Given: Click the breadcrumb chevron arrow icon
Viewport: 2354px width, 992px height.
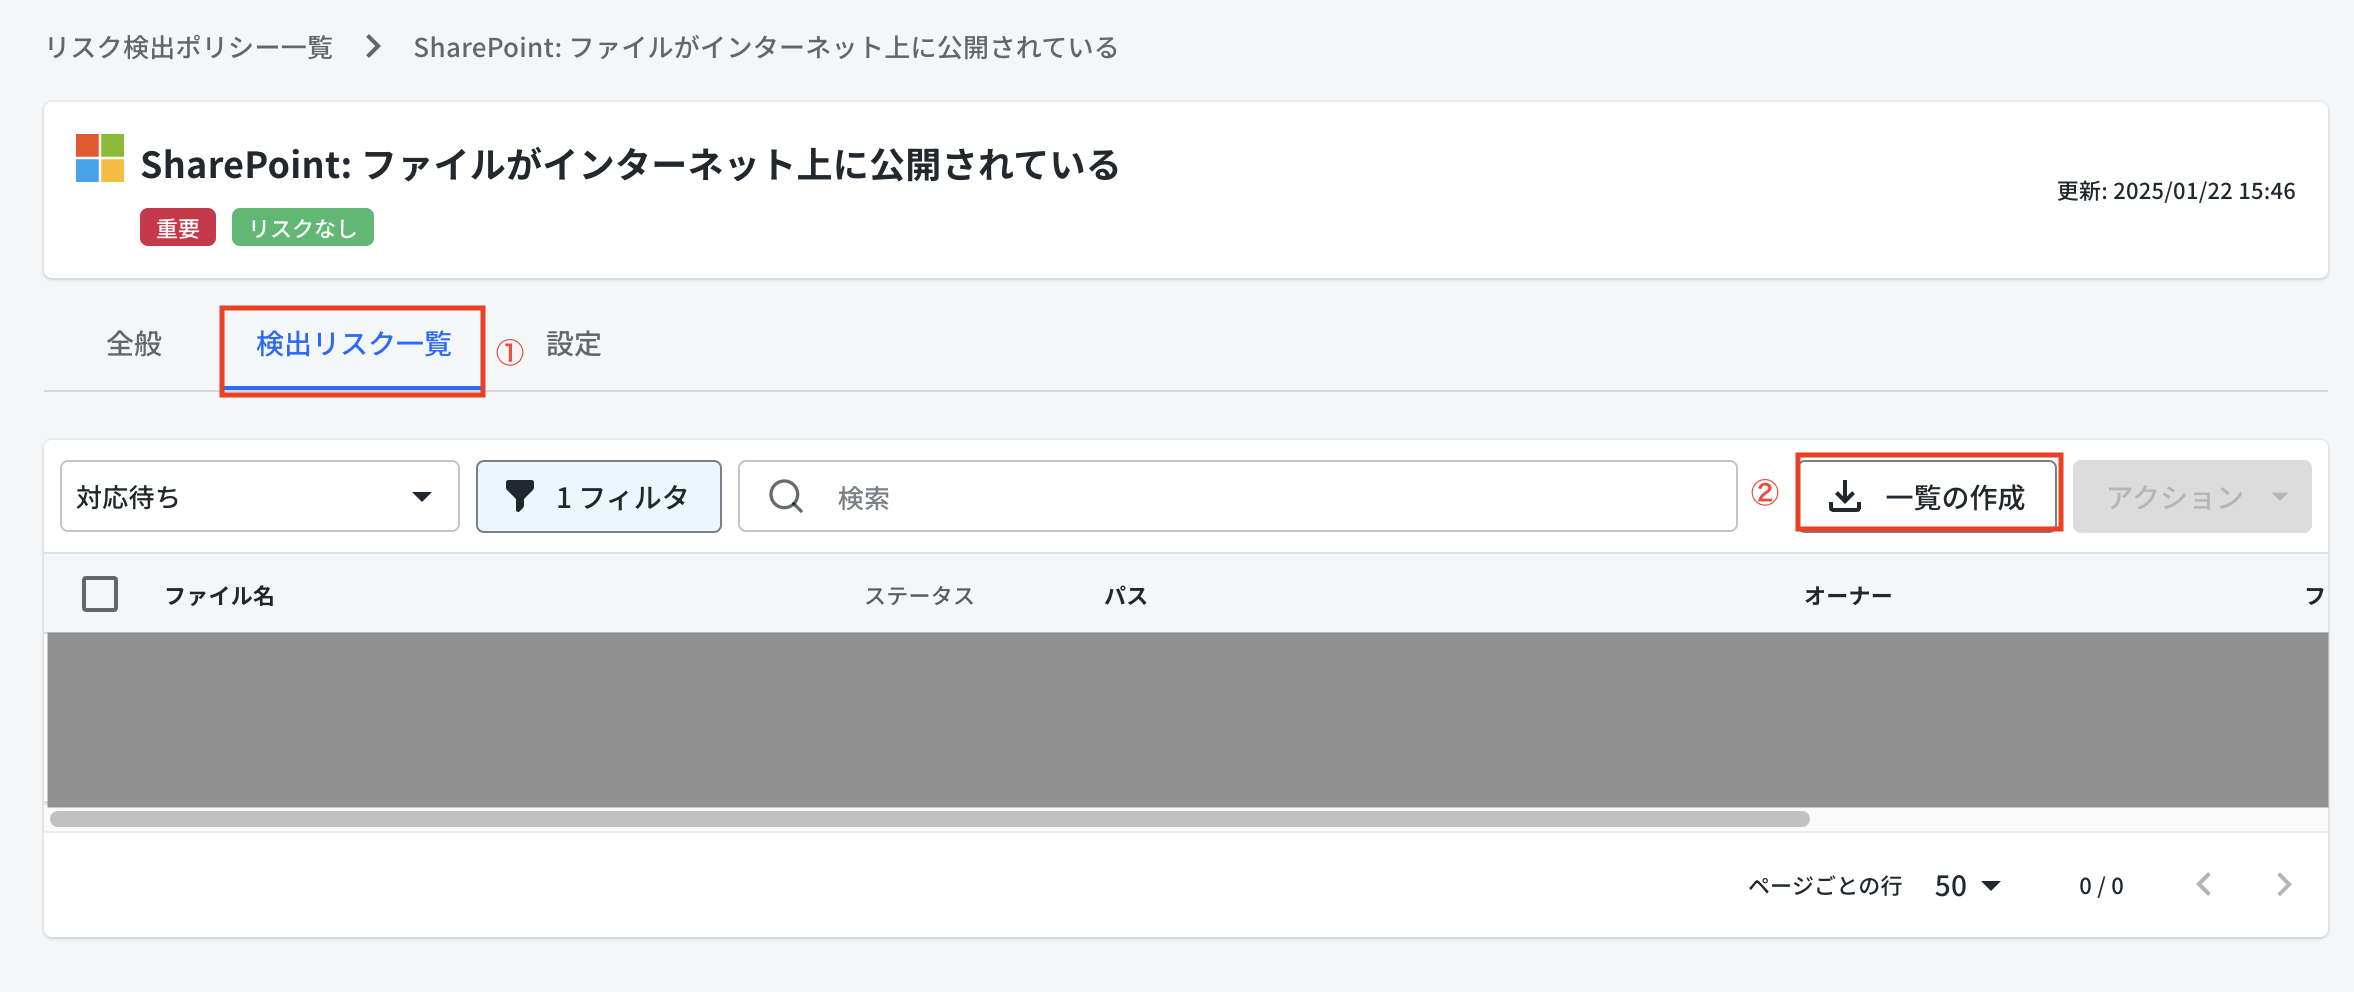Looking at the screenshot, I should 373,47.
